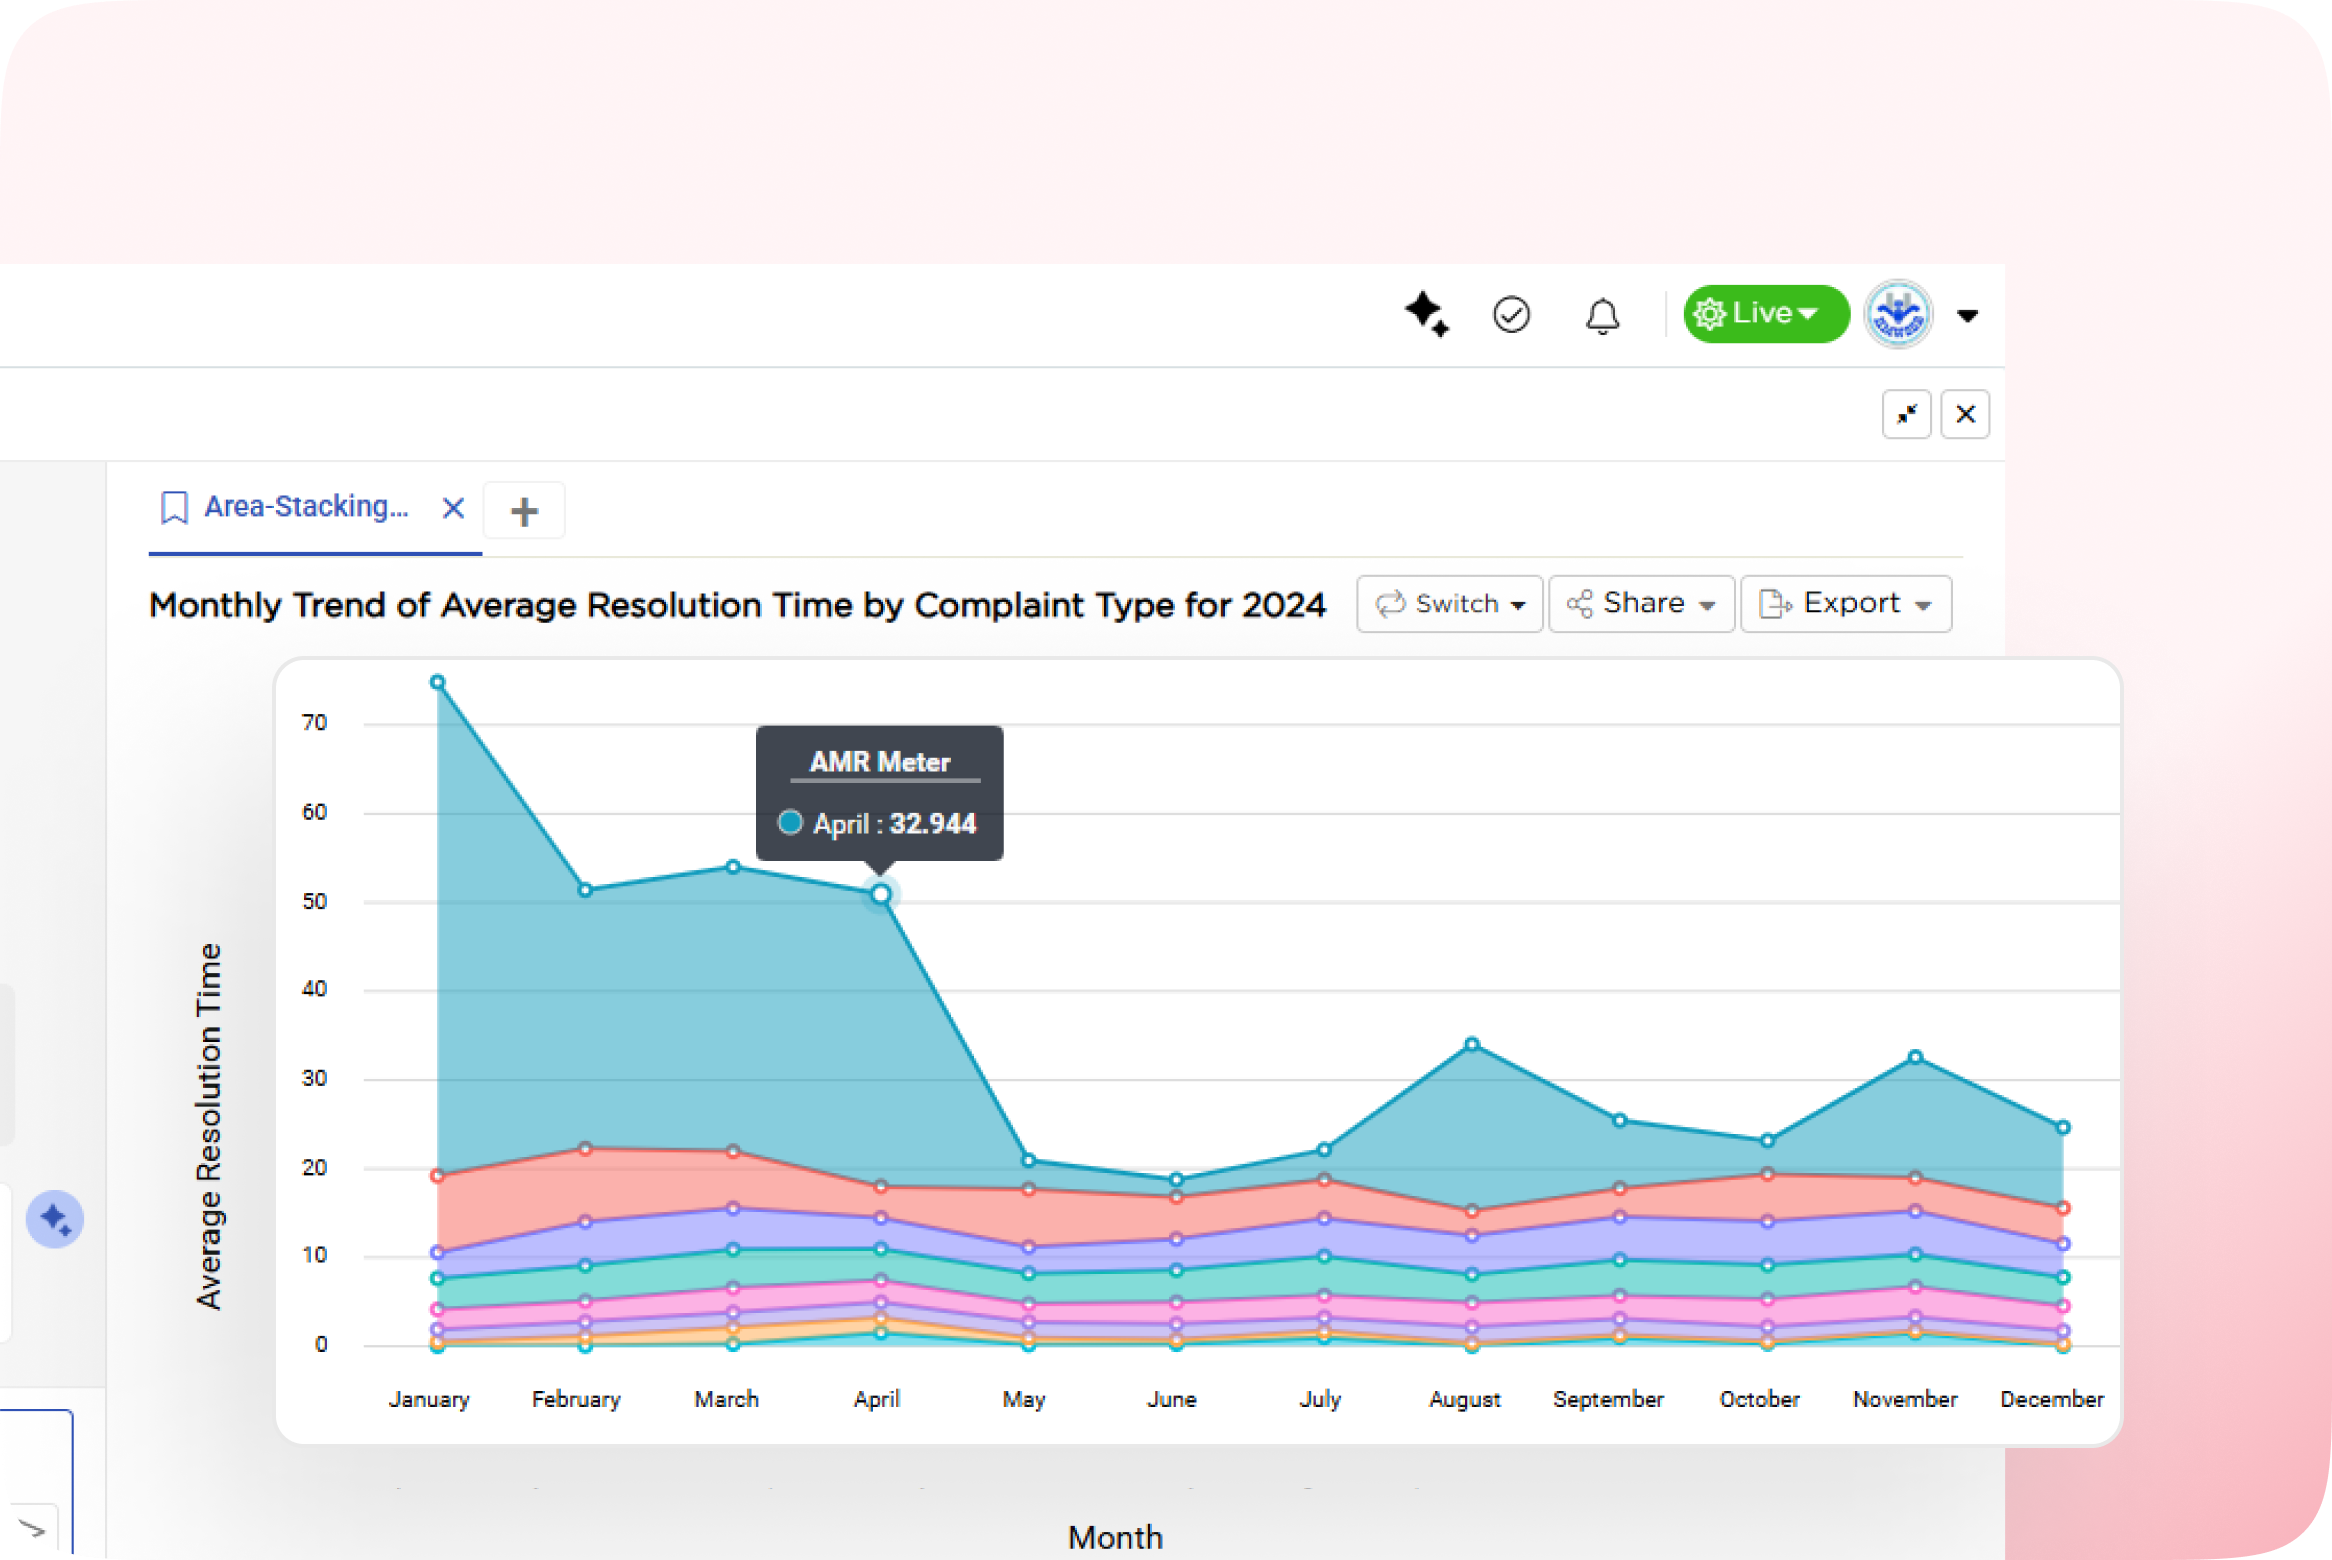
Task: Close the Area-Stacking tab
Action: click(453, 508)
